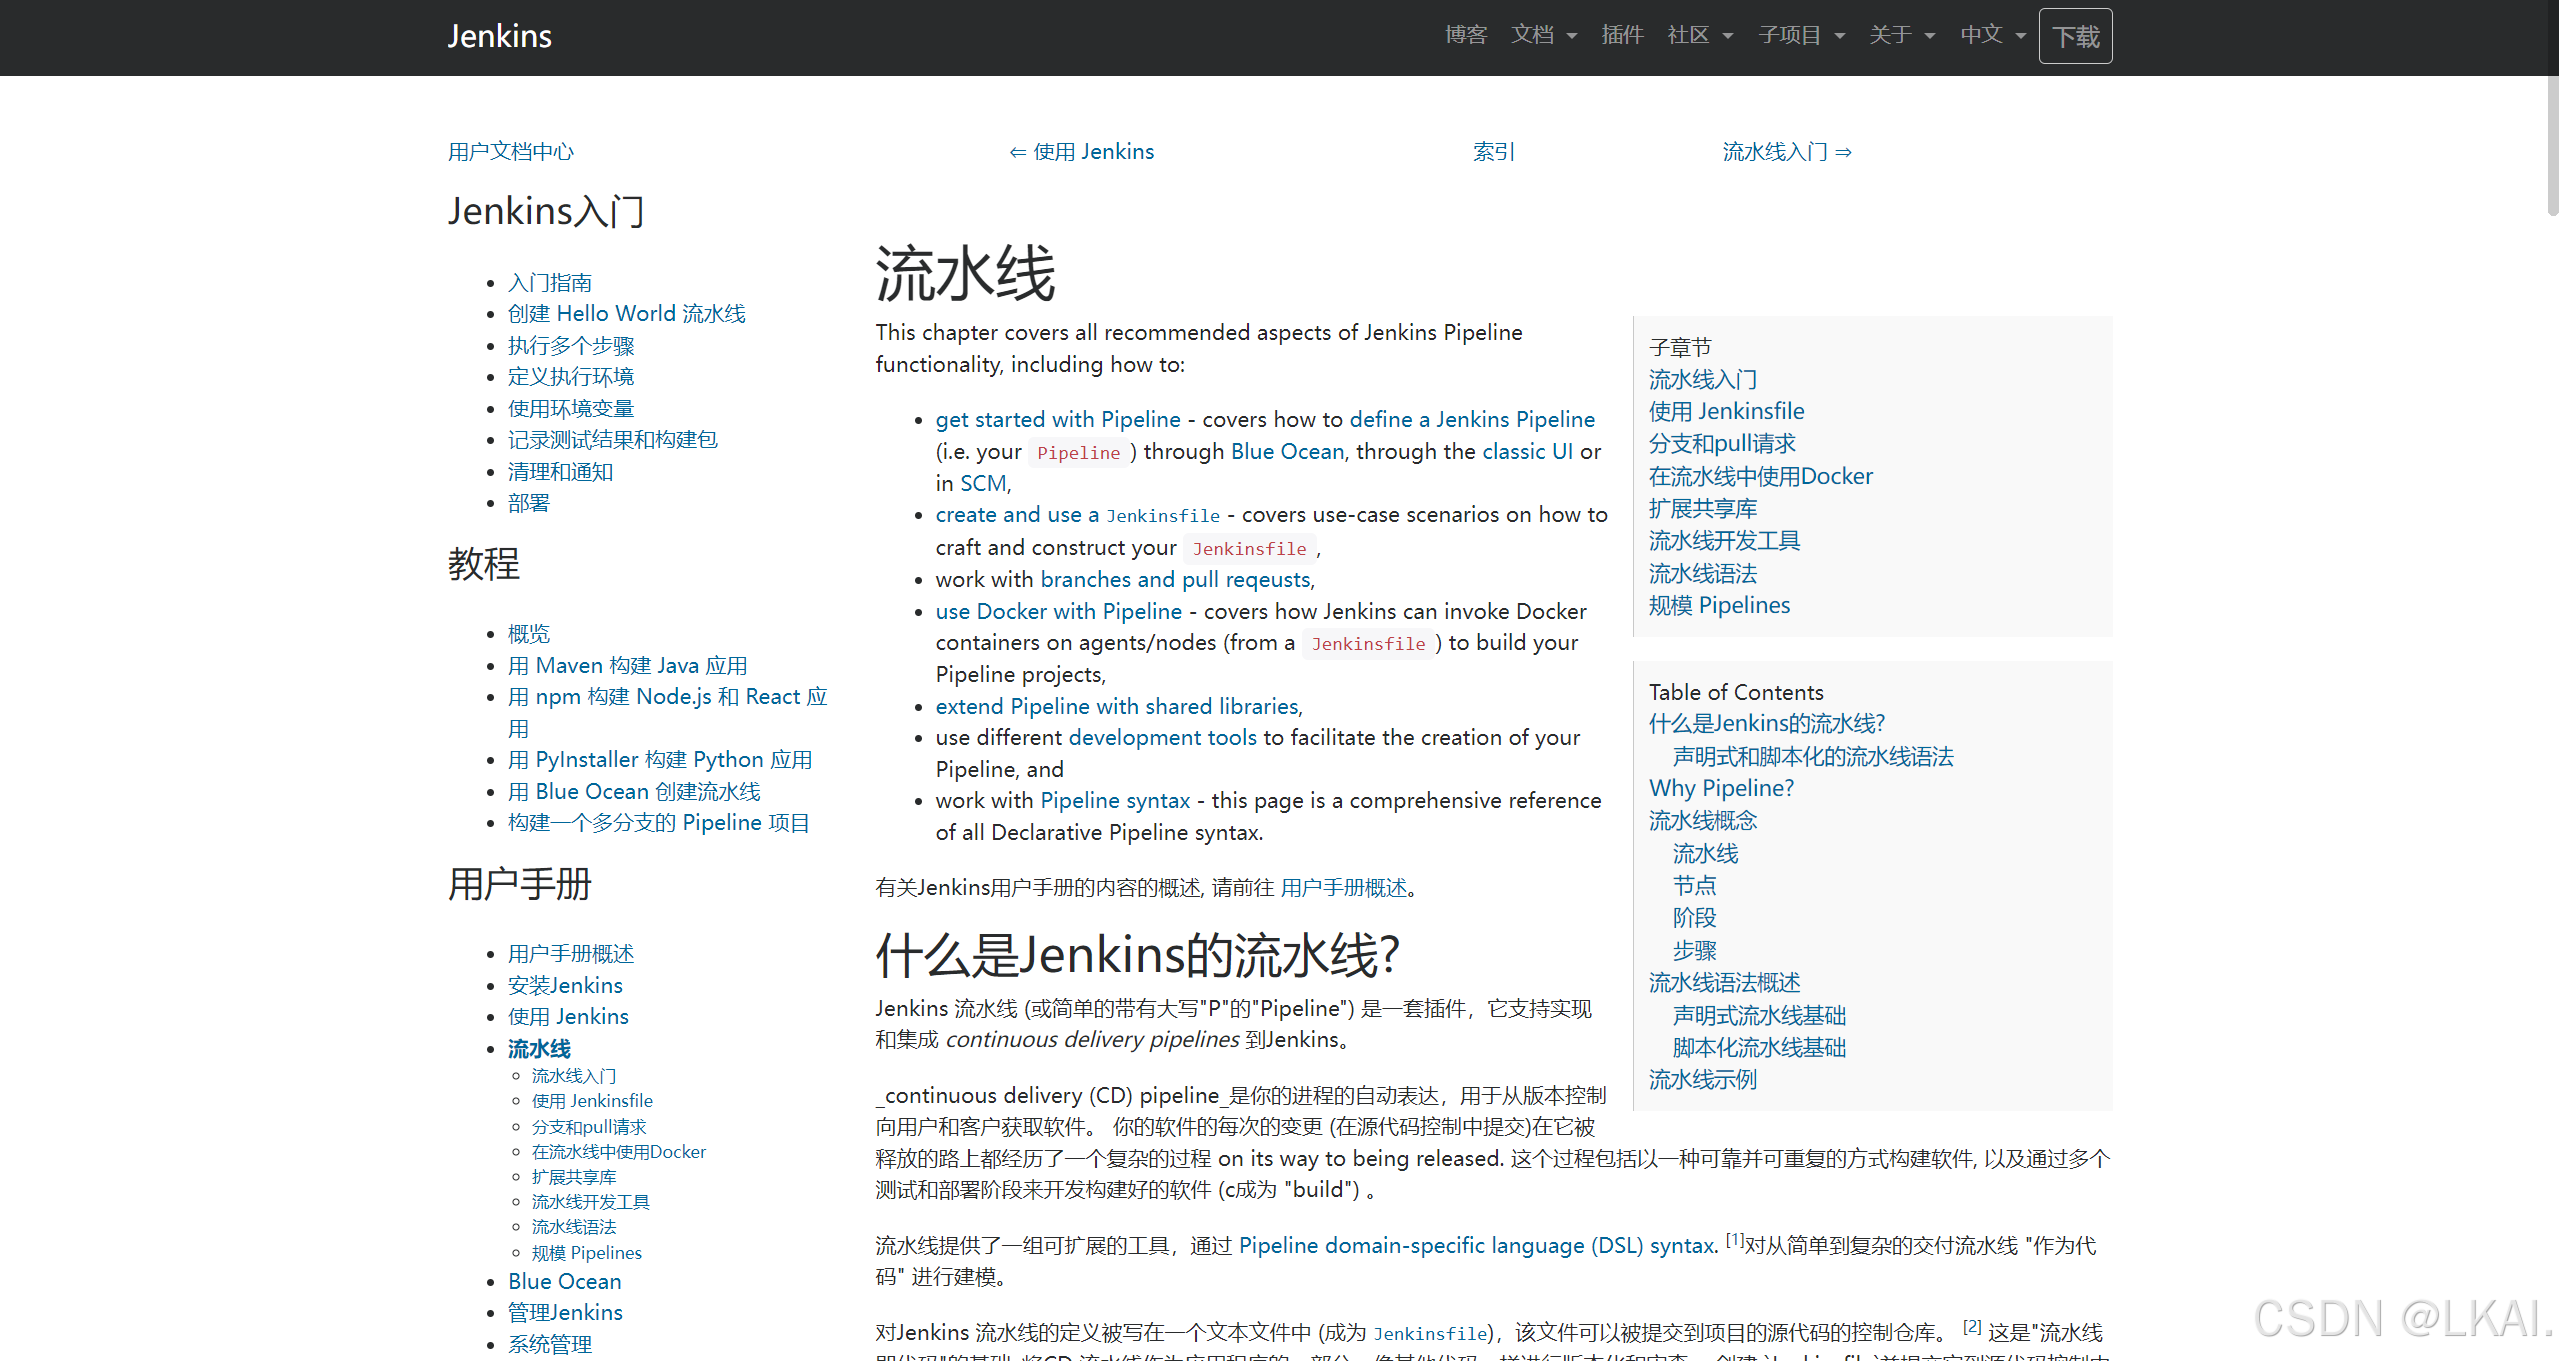Expand the 关于 dropdown in navbar
This screenshot has width=2559, height=1361.
(x=1902, y=36)
